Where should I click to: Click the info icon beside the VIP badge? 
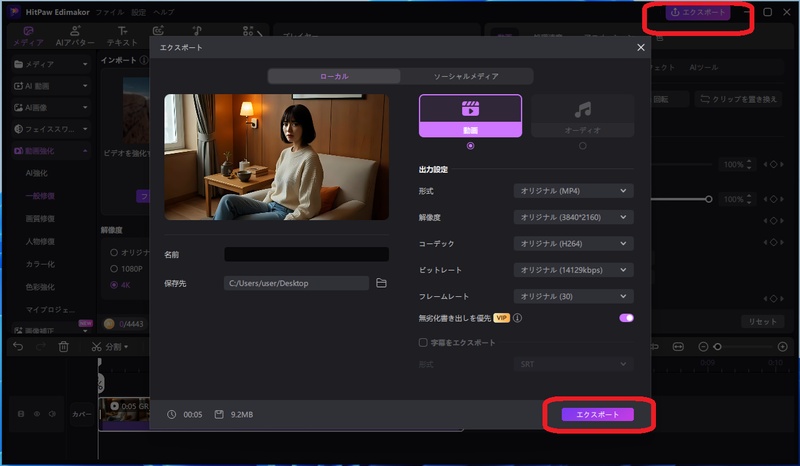(x=517, y=318)
